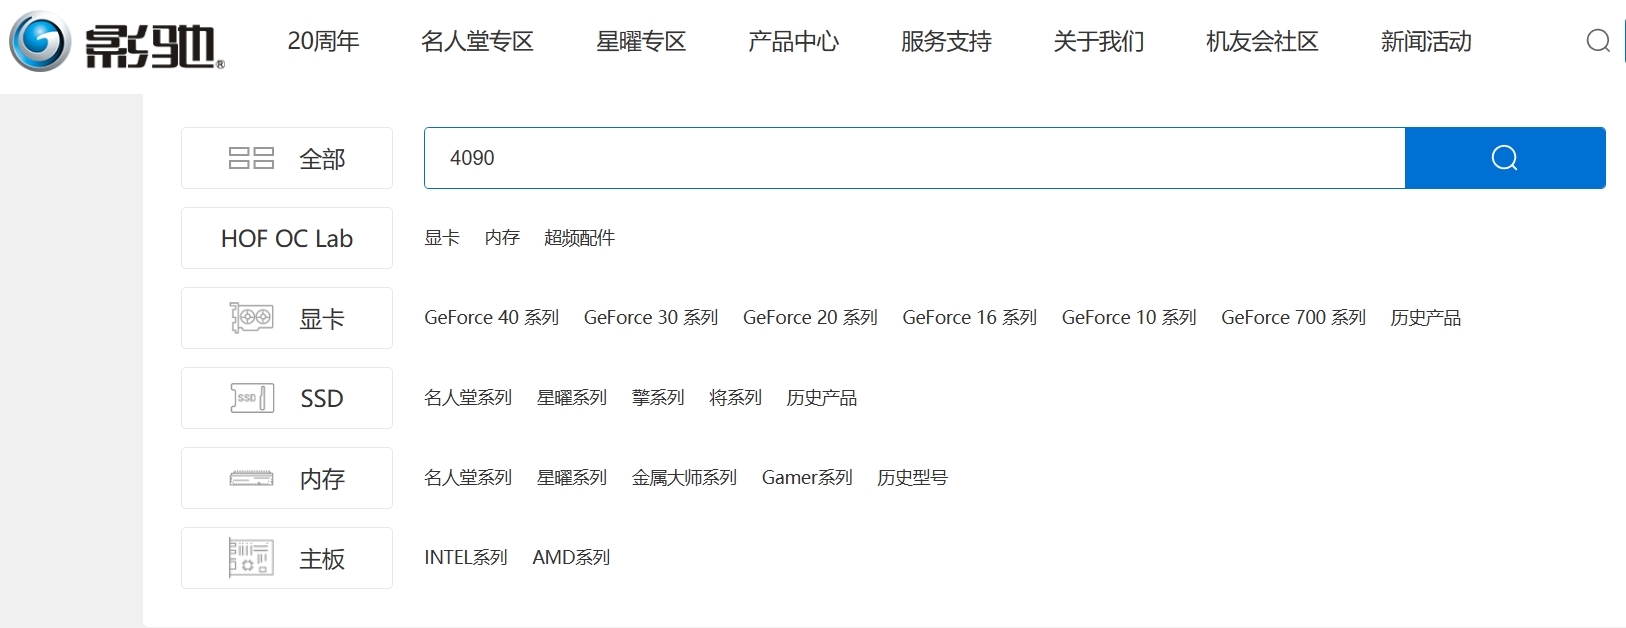Open the 20周年 menu item
This screenshot has width=1626, height=628.
(x=323, y=41)
